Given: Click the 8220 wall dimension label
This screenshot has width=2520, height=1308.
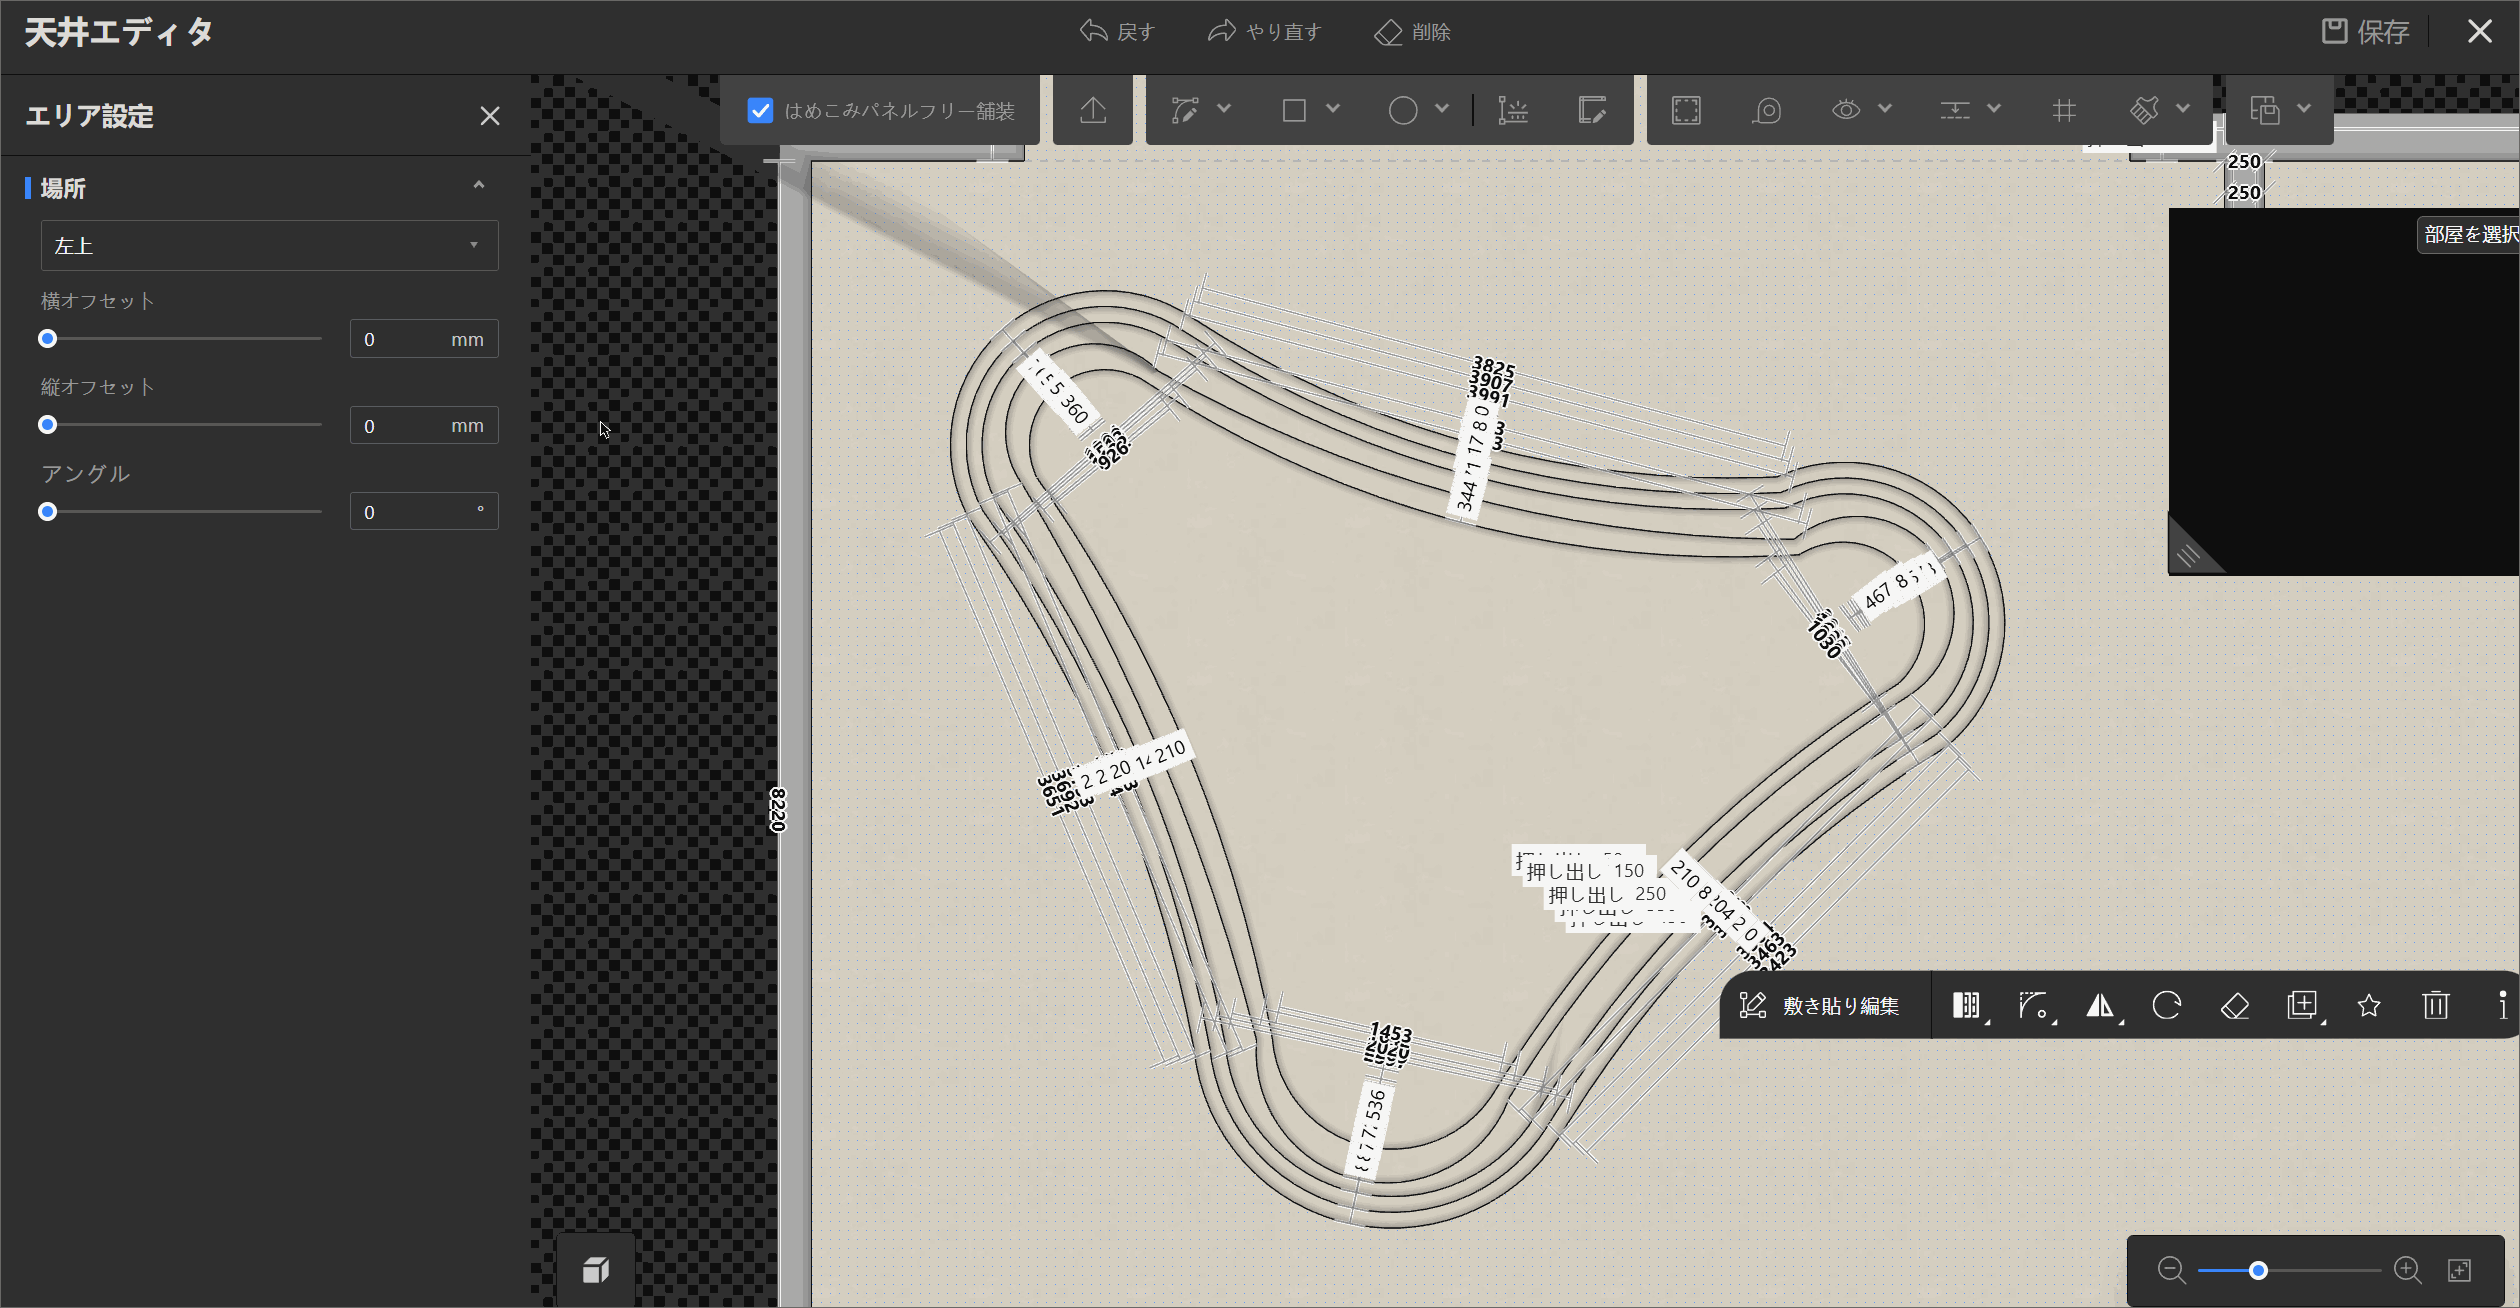Looking at the screenshot, I should (x=778, y=810).
